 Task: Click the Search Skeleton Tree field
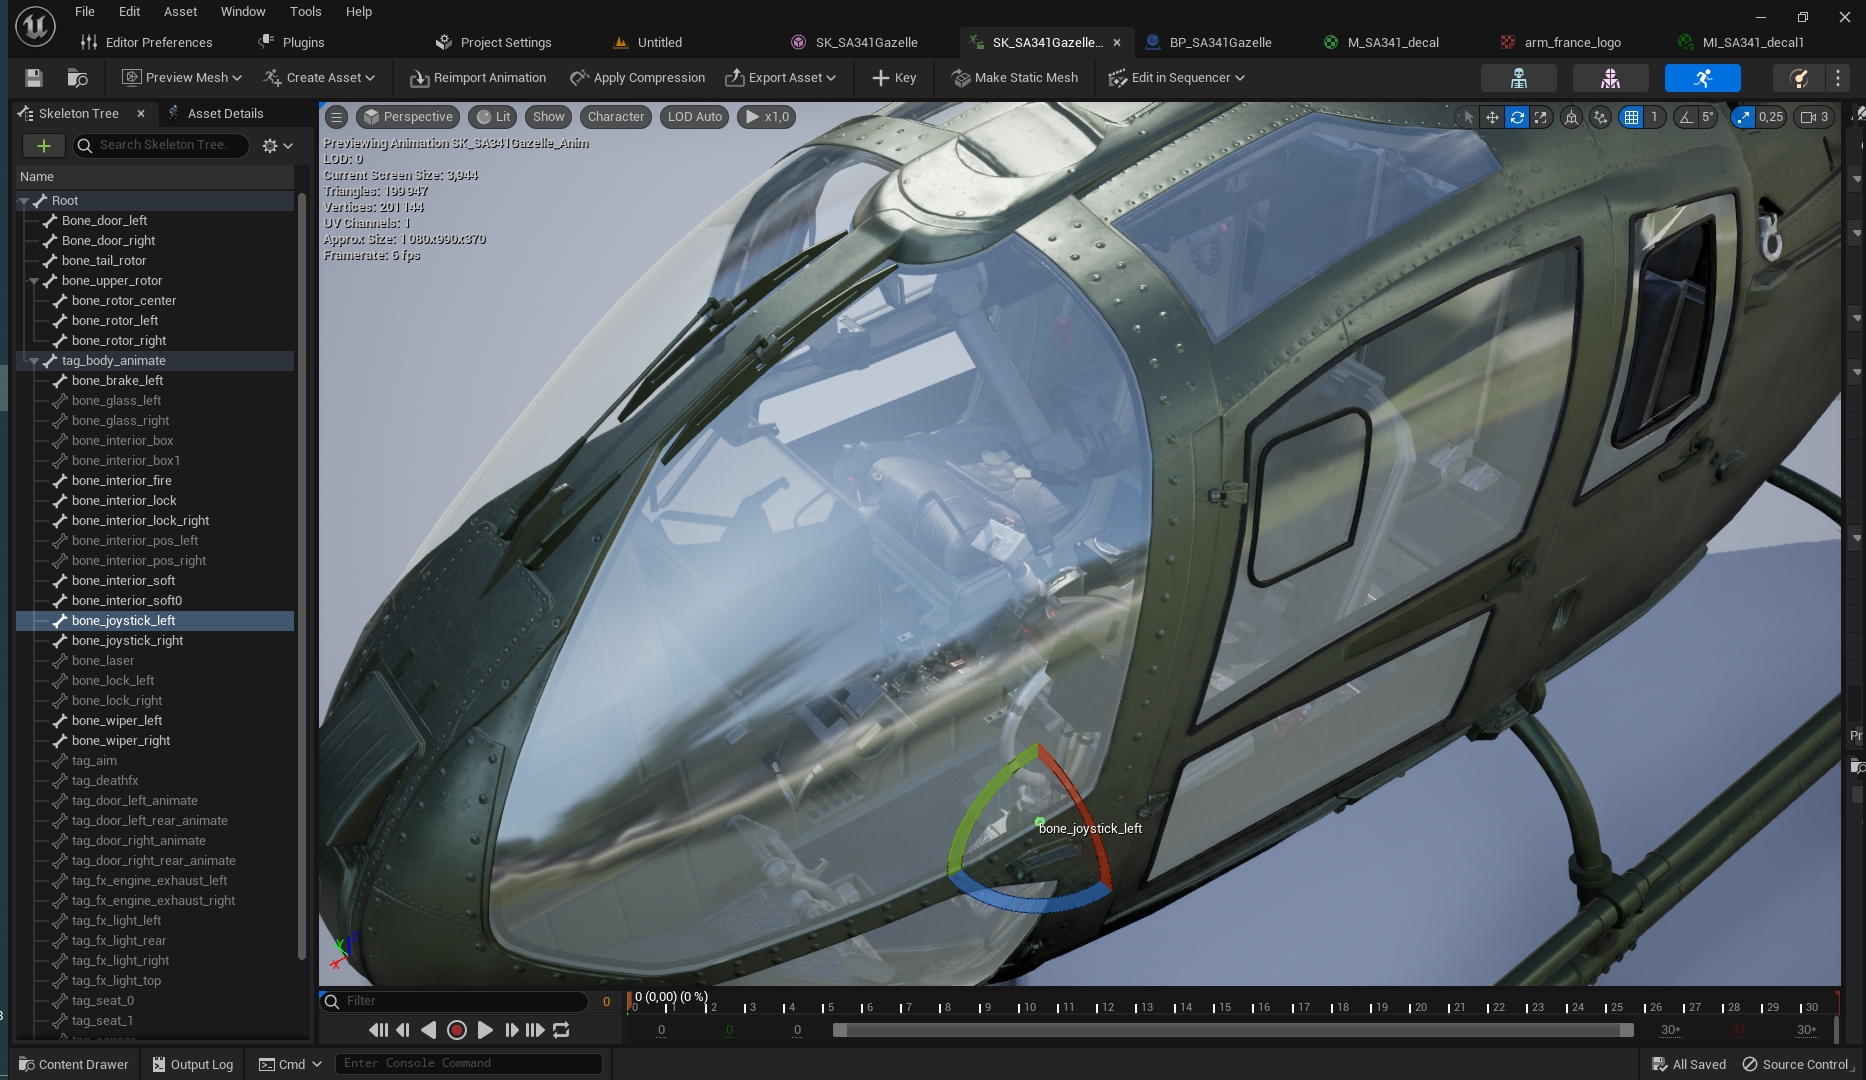click(165, 145)
